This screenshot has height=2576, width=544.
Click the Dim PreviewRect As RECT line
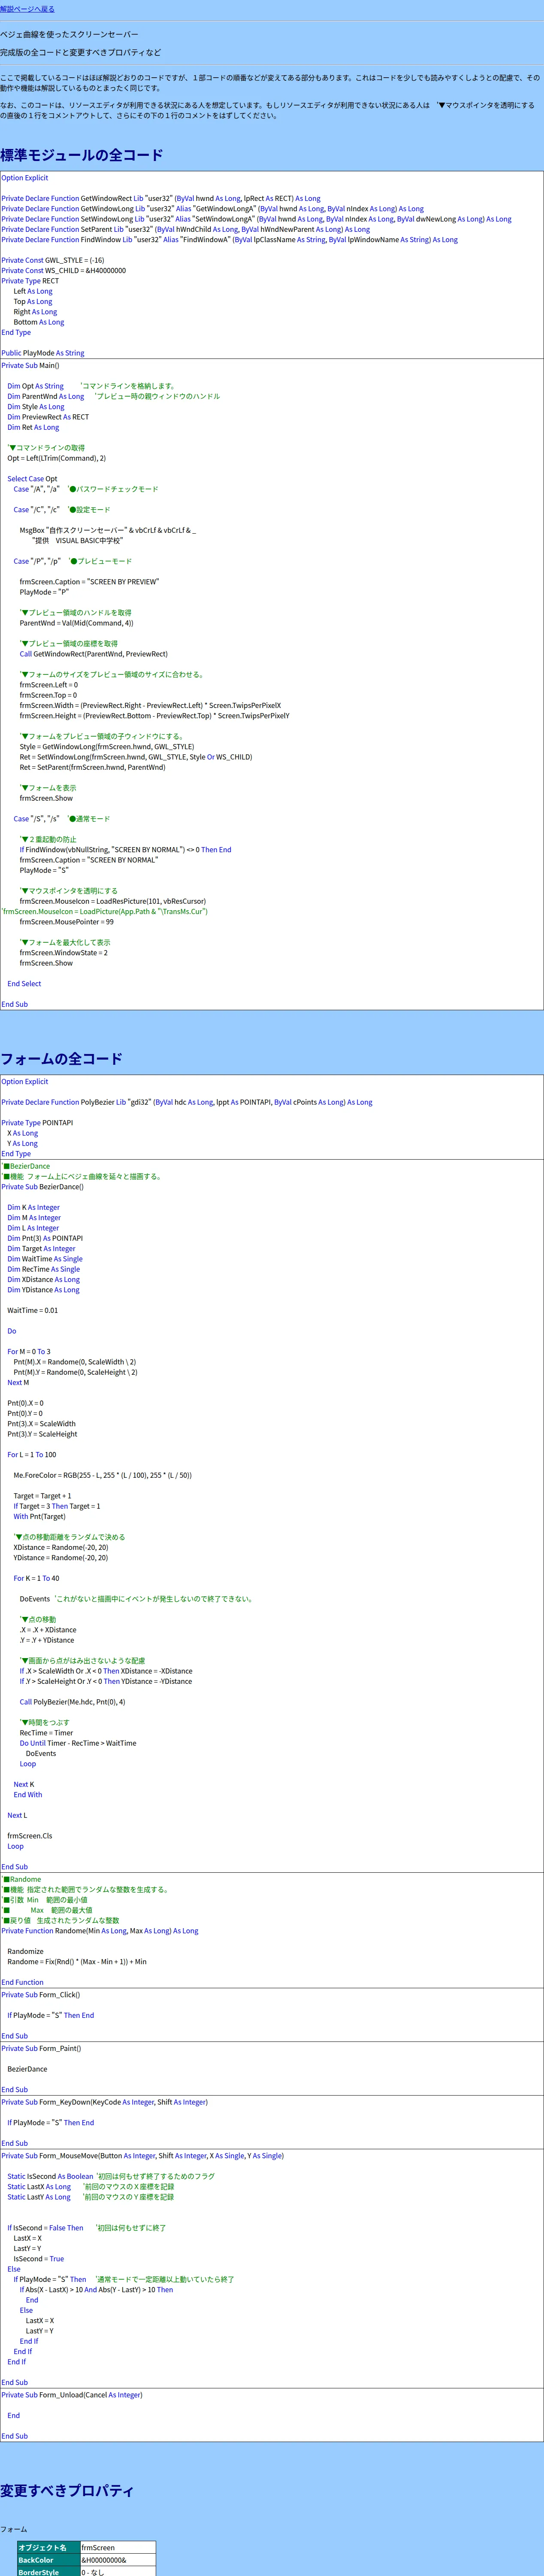(48, 417)
